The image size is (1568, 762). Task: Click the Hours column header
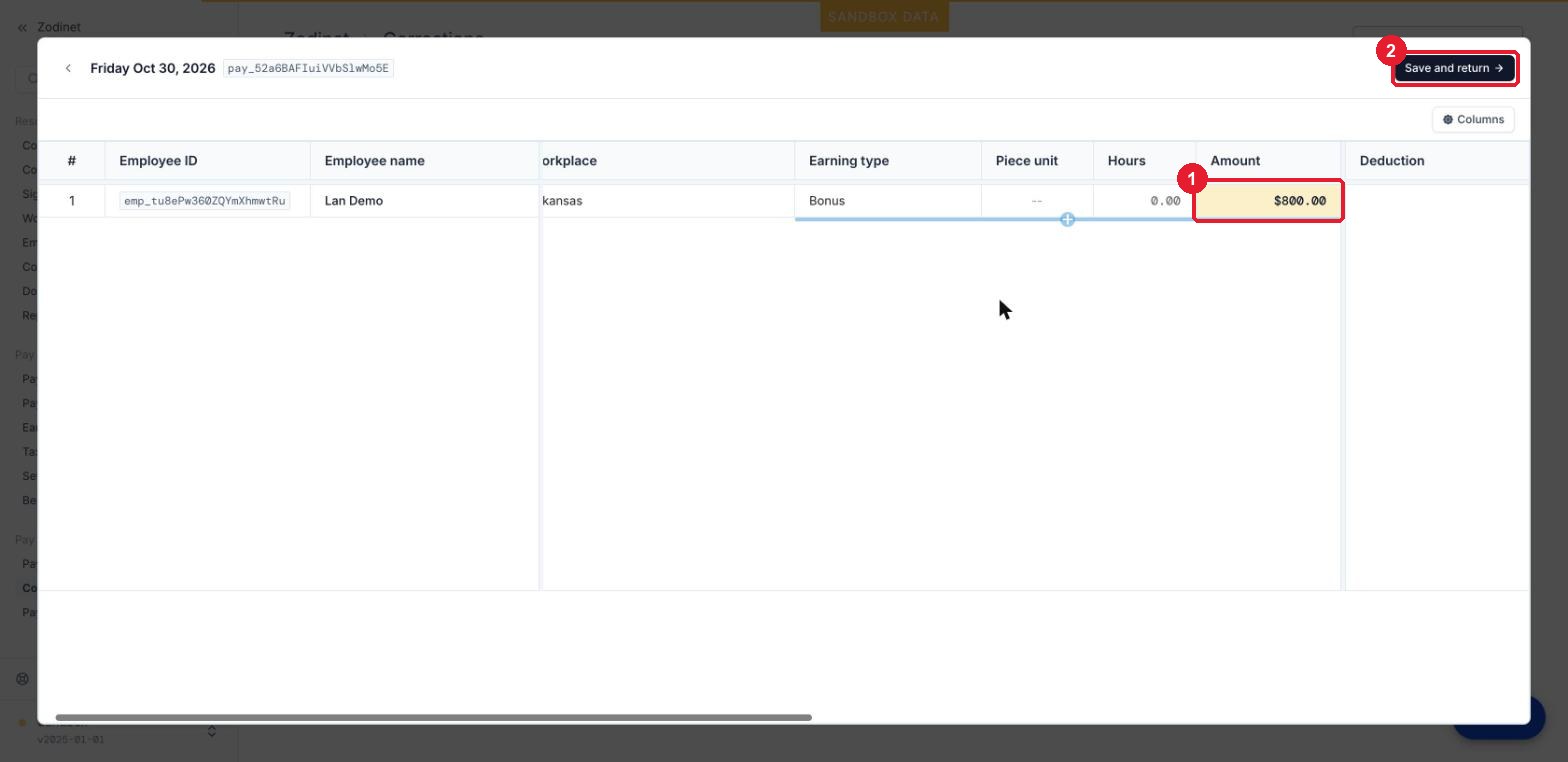(1144, 161)
